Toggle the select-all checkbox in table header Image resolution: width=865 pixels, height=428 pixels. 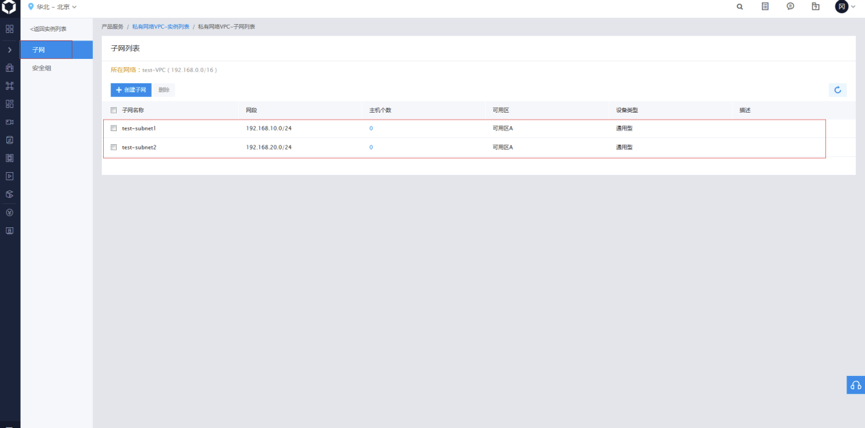coord(114,110)
